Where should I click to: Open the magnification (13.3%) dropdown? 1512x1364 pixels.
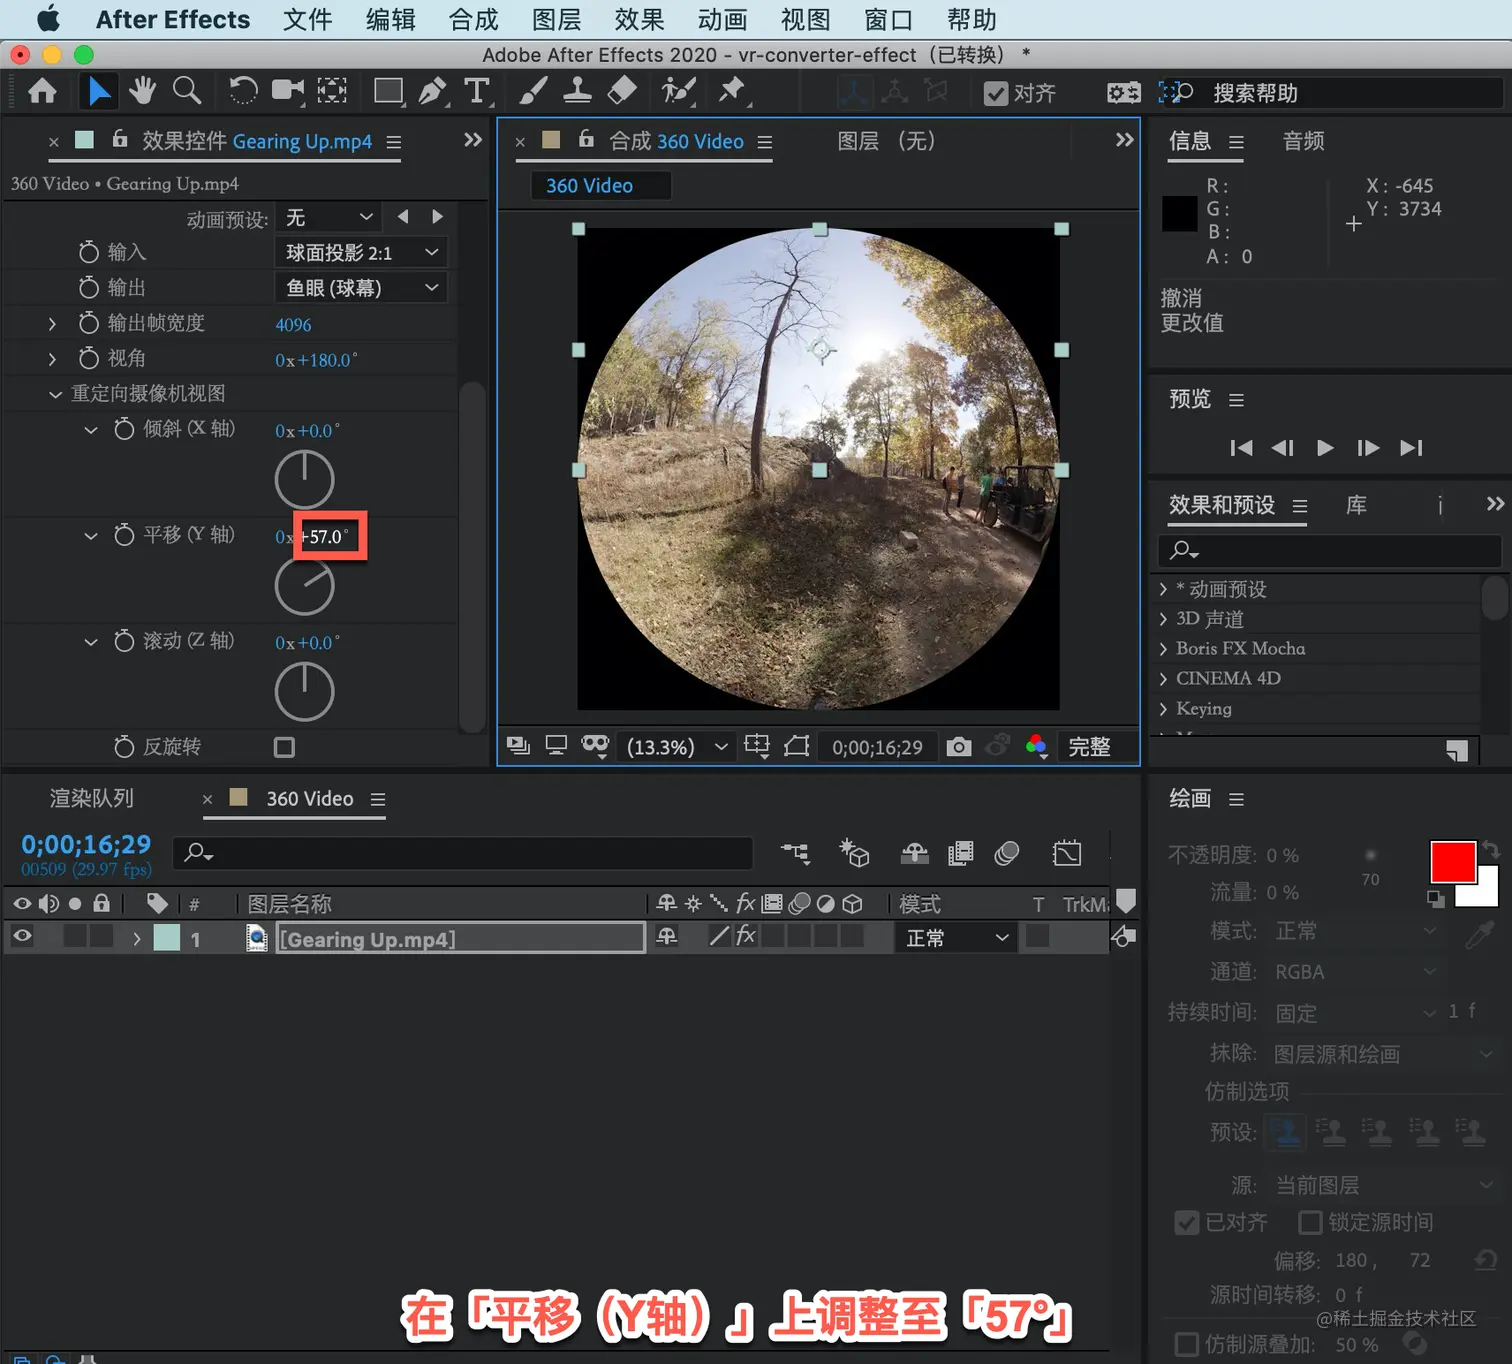pos(677,747)
